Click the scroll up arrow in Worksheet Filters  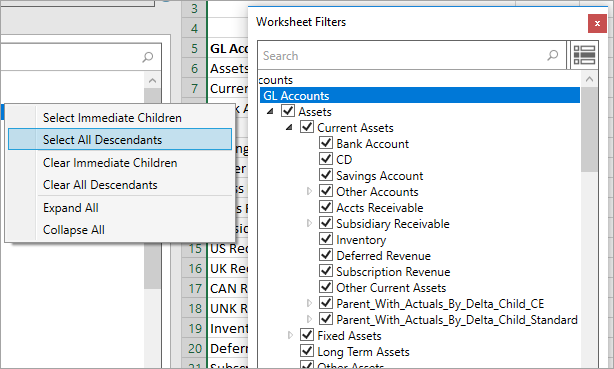coord(589,79)
